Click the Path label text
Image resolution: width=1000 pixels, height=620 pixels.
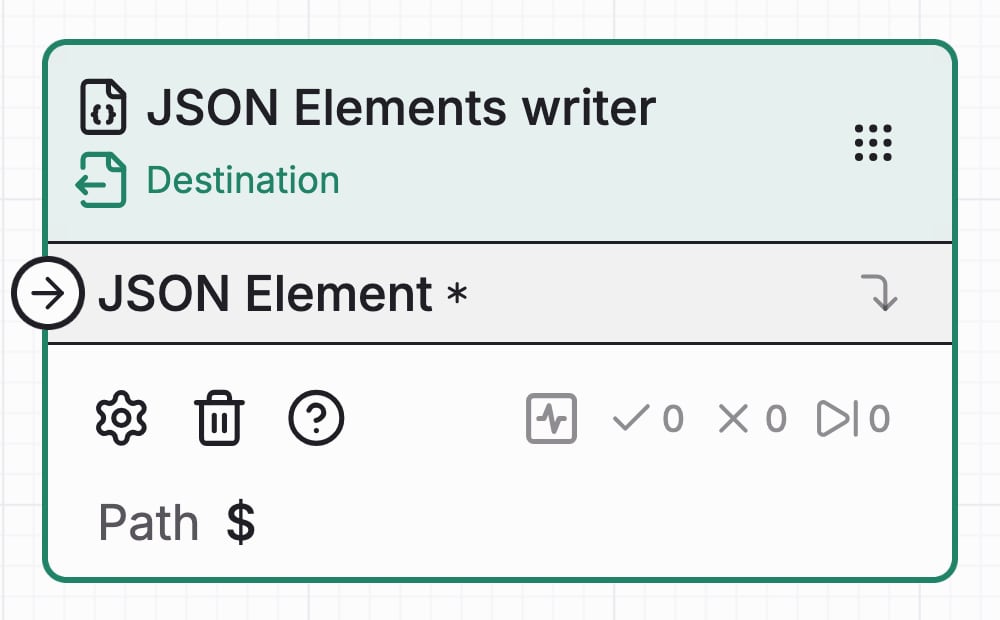(x=149, y=522)
